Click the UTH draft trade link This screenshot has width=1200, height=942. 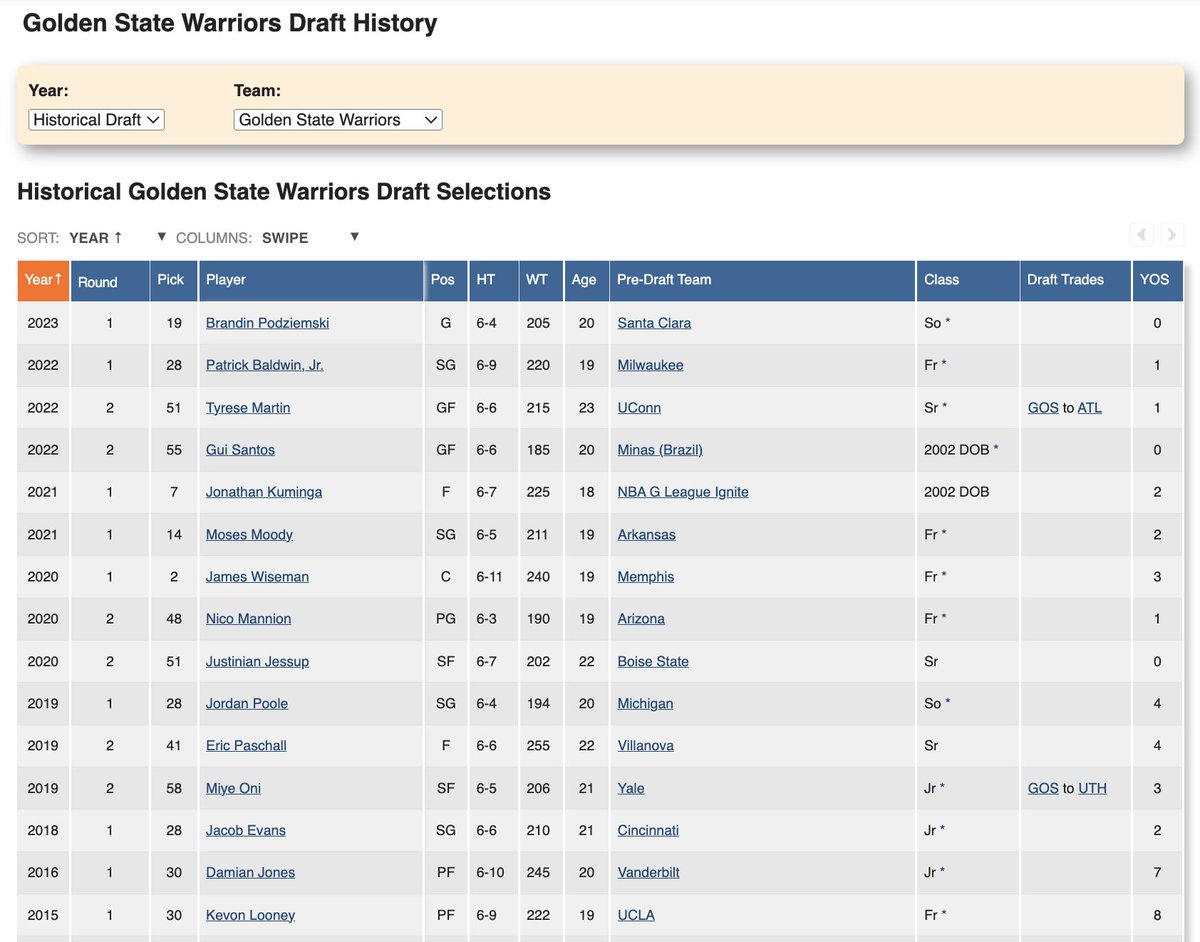(1092, 789)
